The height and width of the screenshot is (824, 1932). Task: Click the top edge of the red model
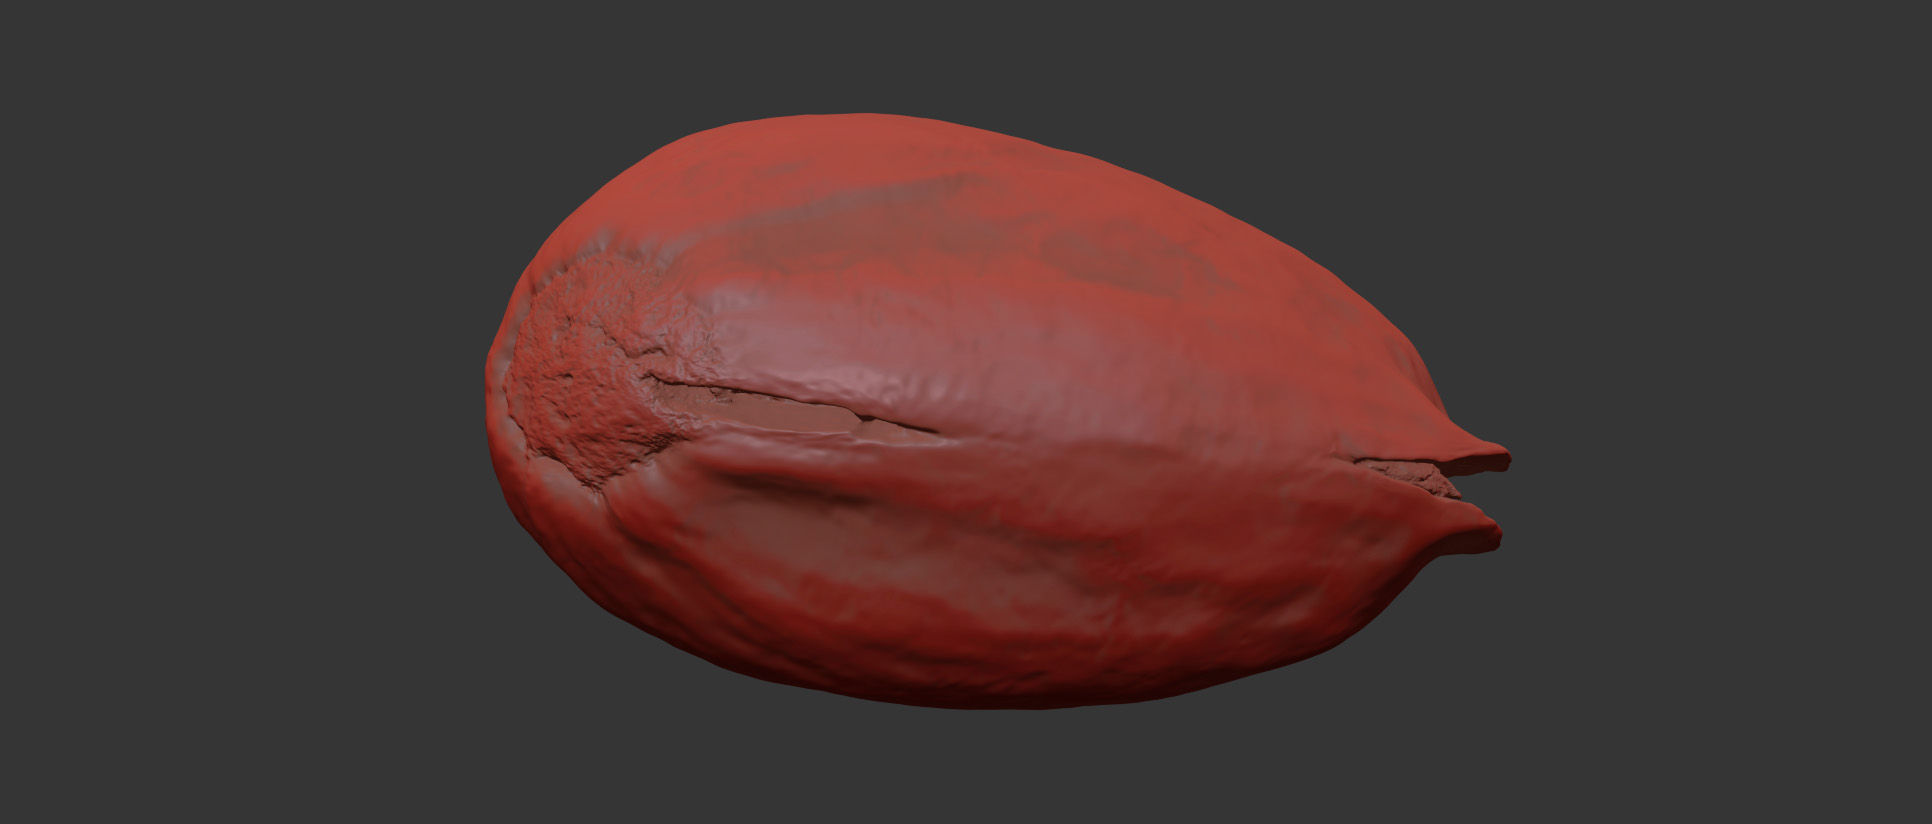[850, 122]
